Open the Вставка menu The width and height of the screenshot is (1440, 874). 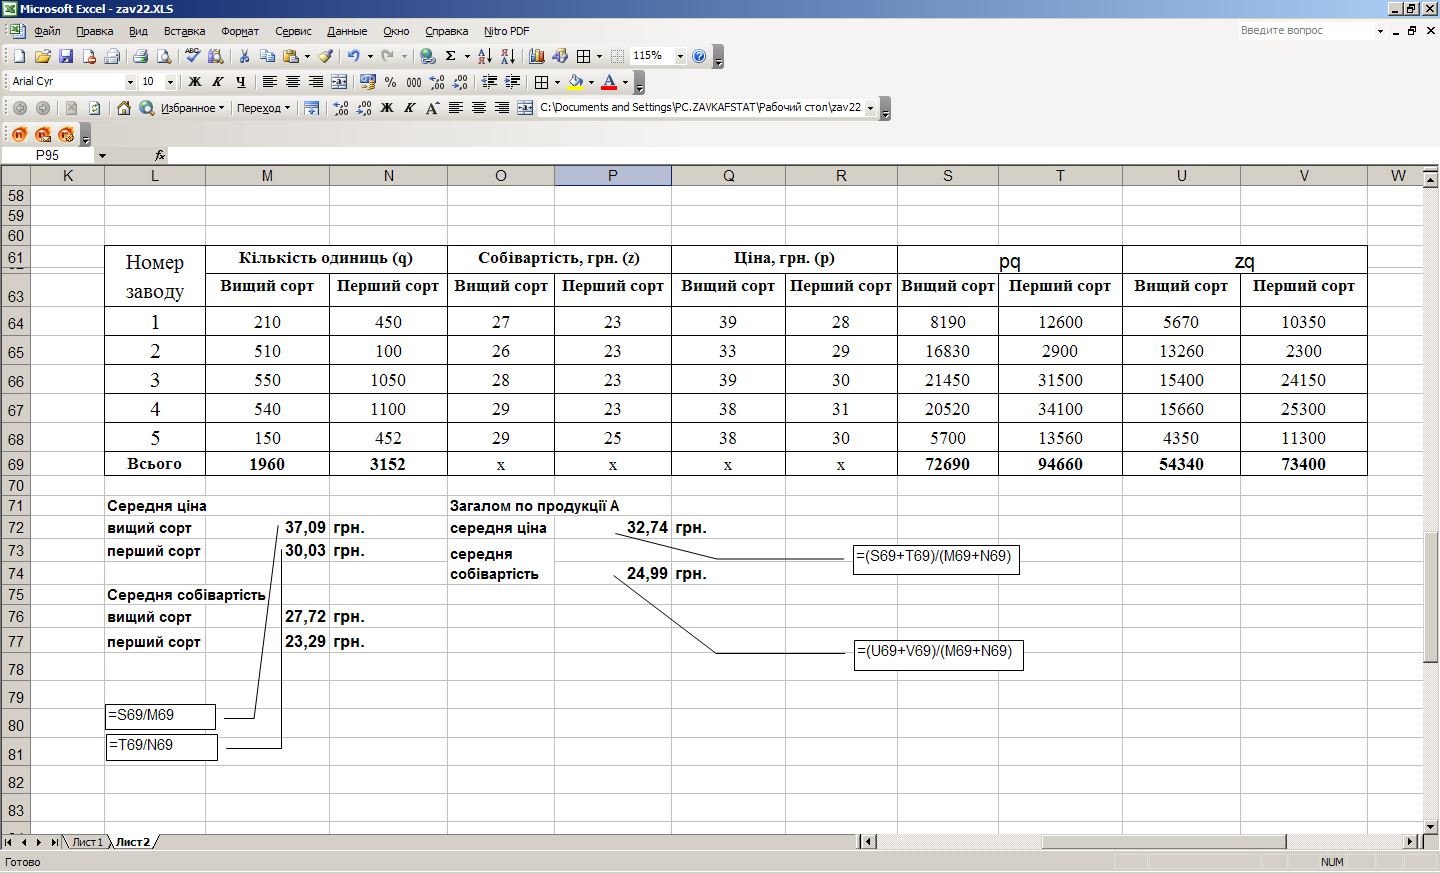(x=184, y=31)
